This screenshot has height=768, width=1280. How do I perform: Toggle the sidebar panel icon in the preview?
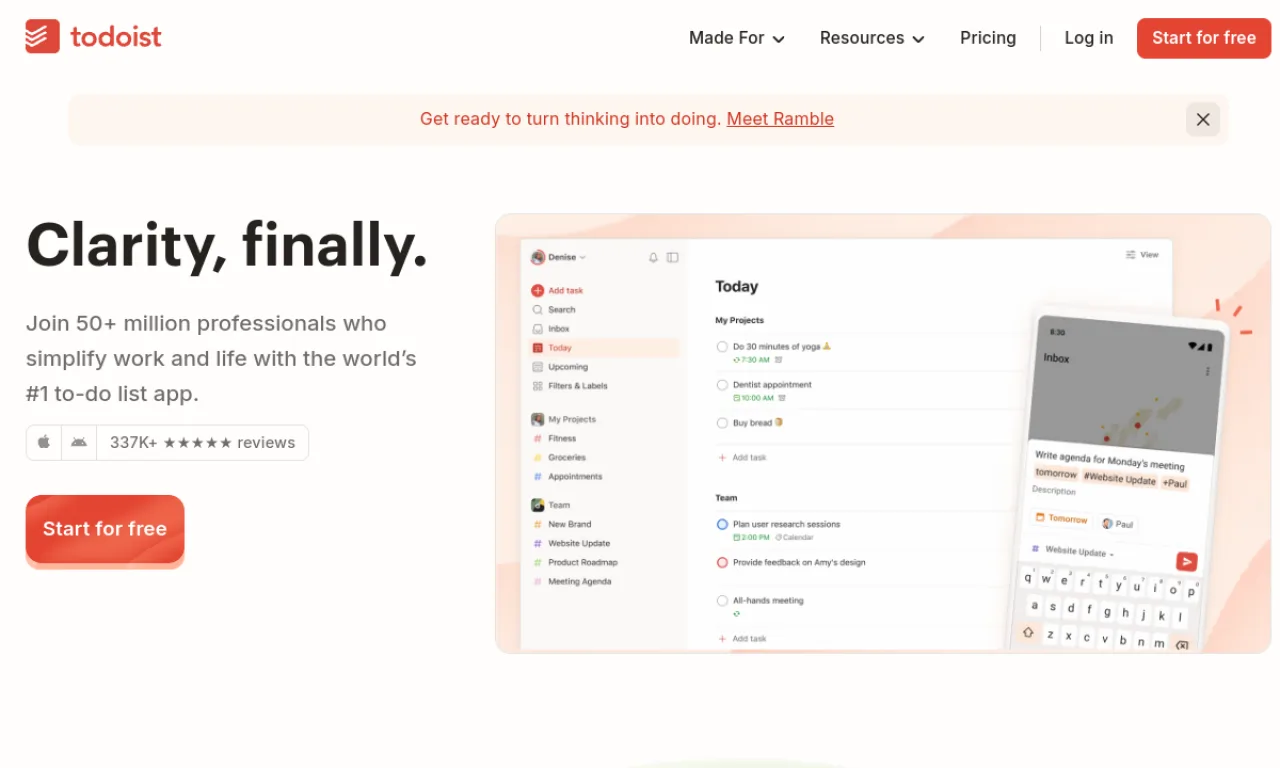tap(673, 257)
